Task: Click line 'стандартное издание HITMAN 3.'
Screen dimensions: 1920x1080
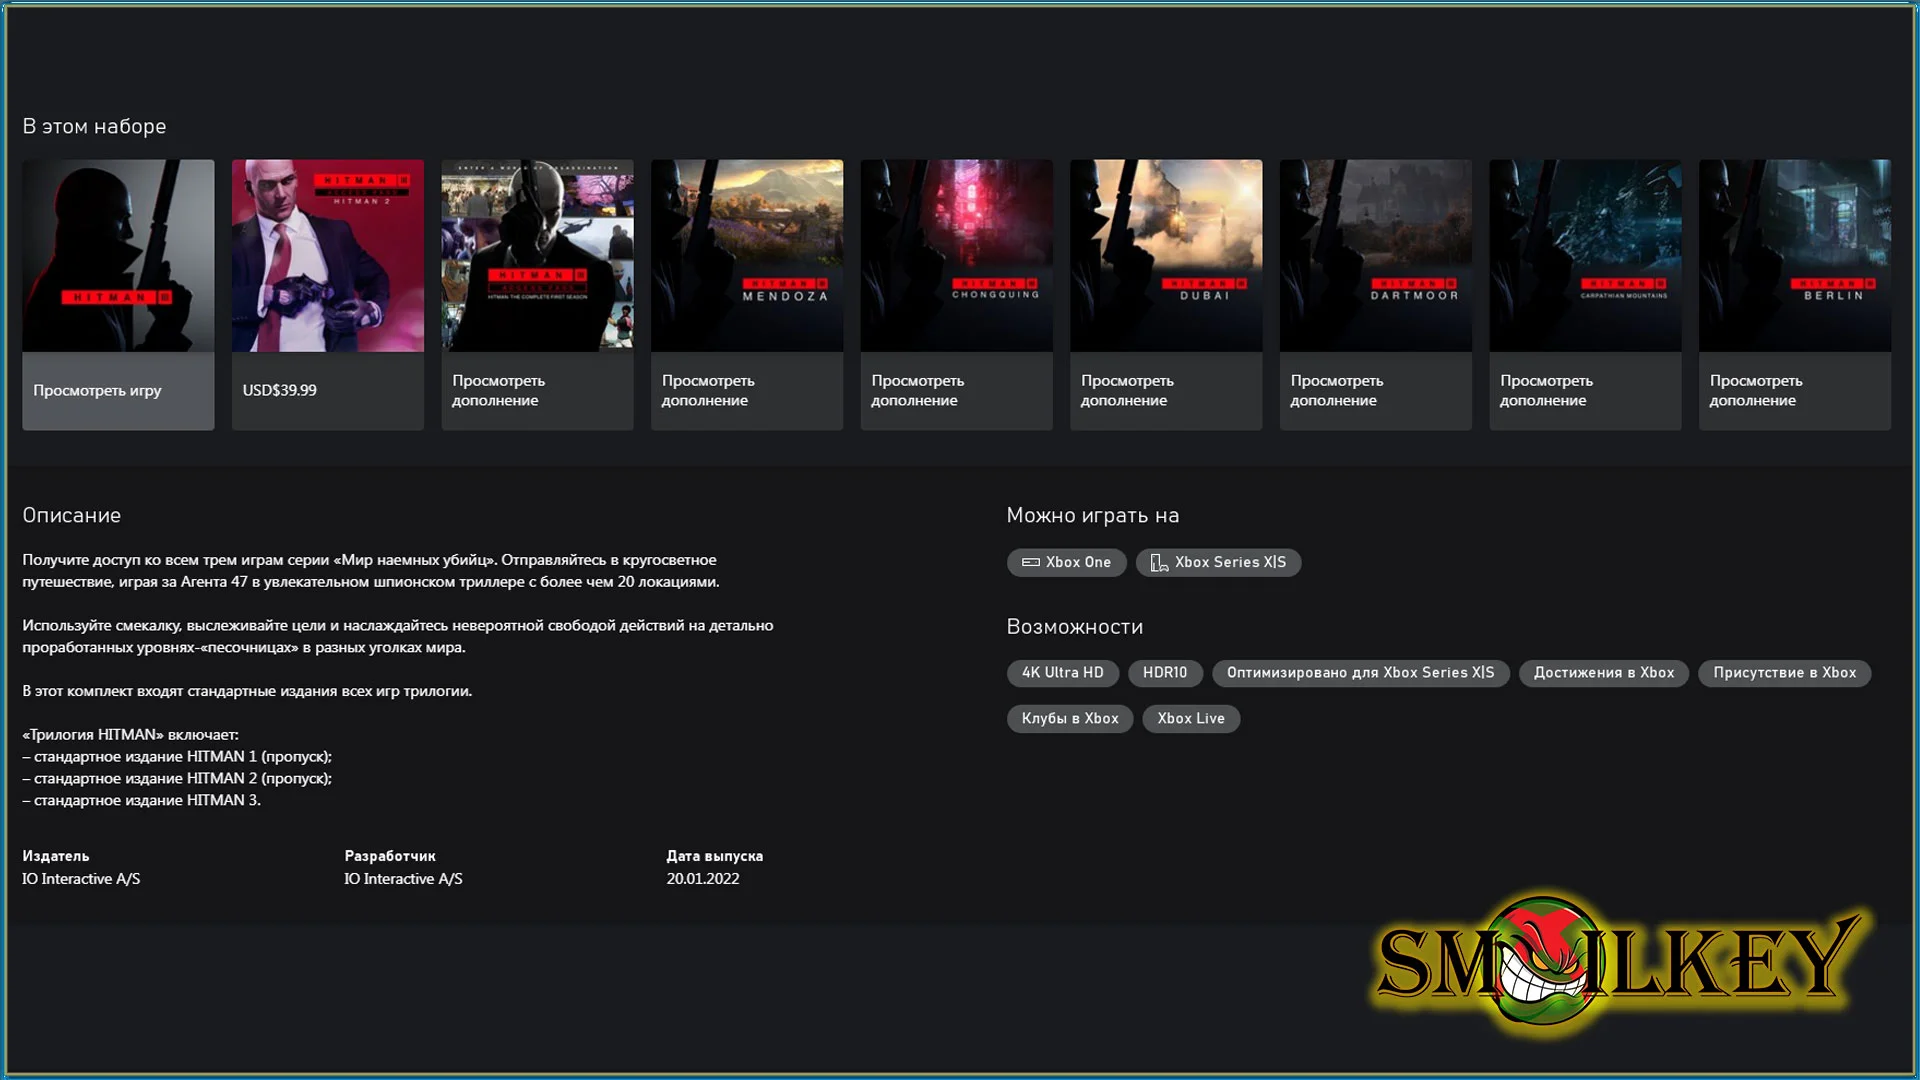Action: point(141,801)
